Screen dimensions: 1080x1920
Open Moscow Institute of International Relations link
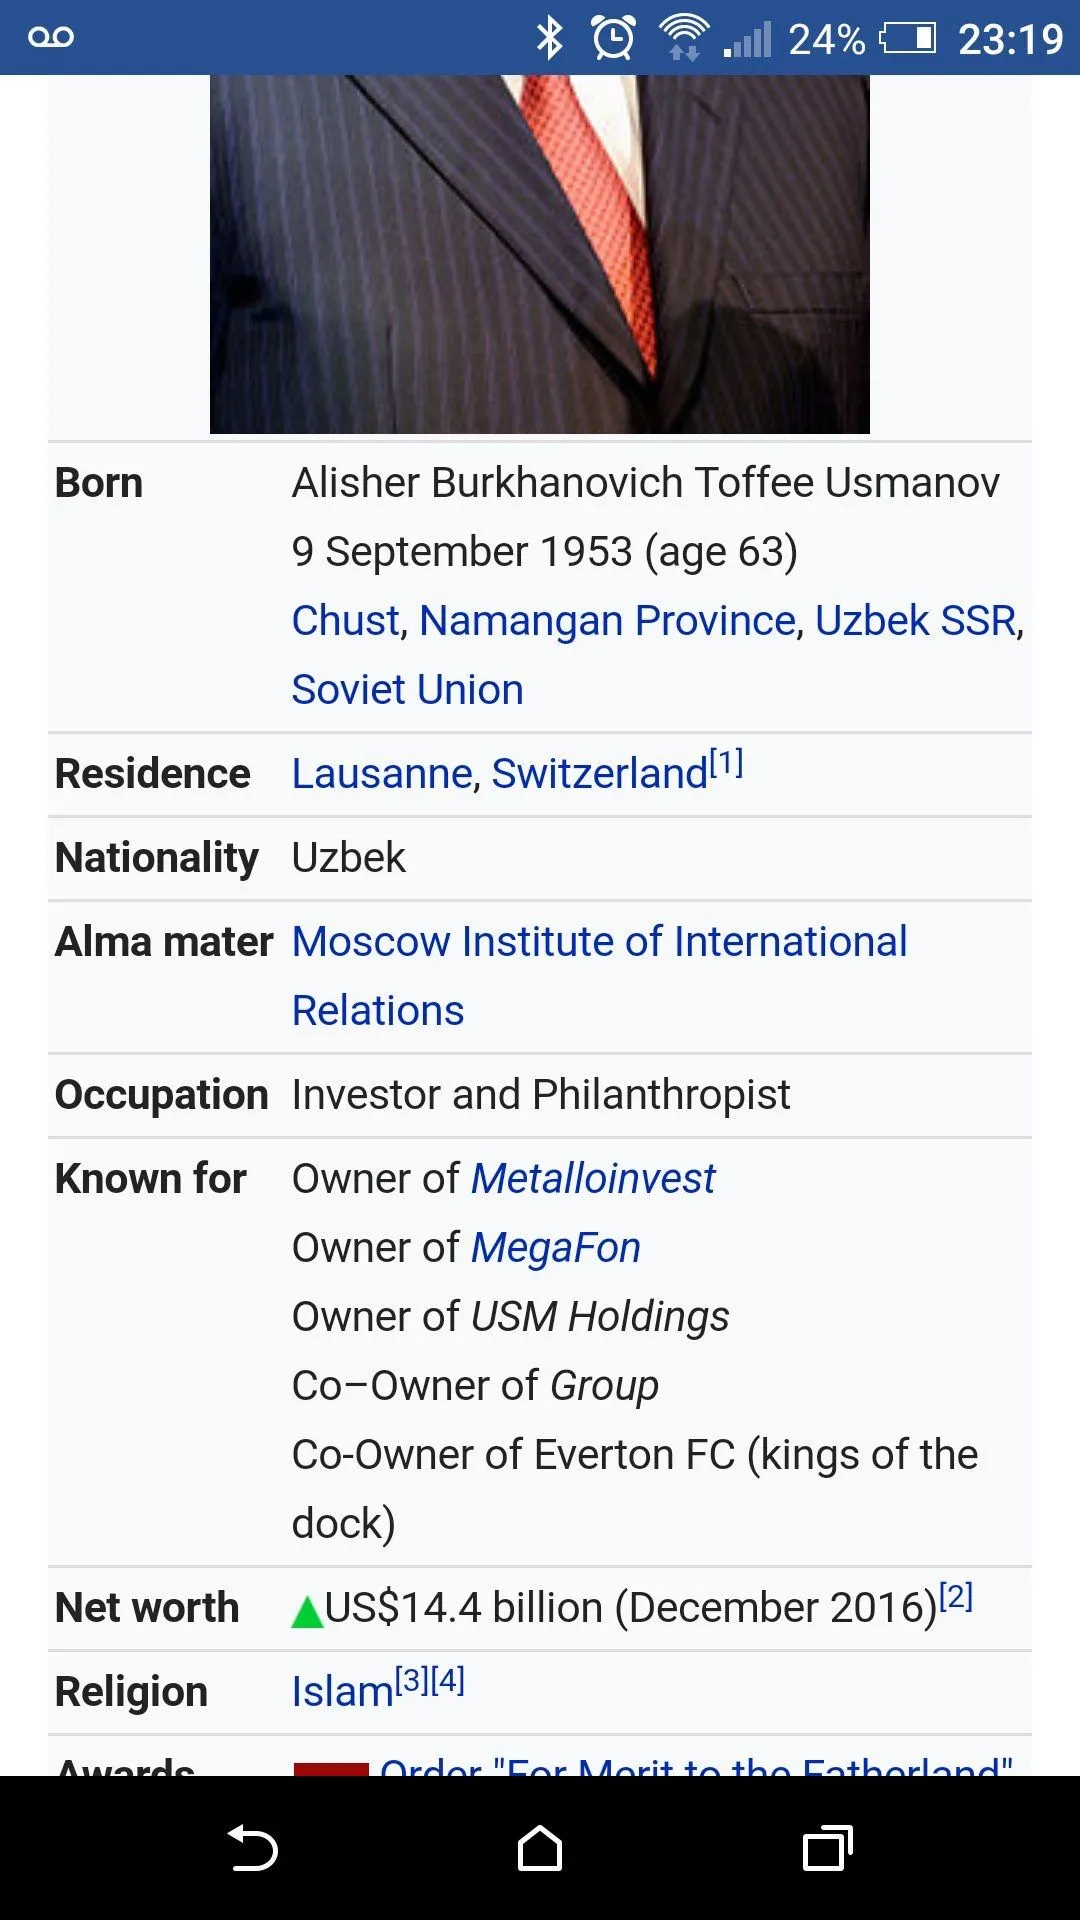(599, 942)
